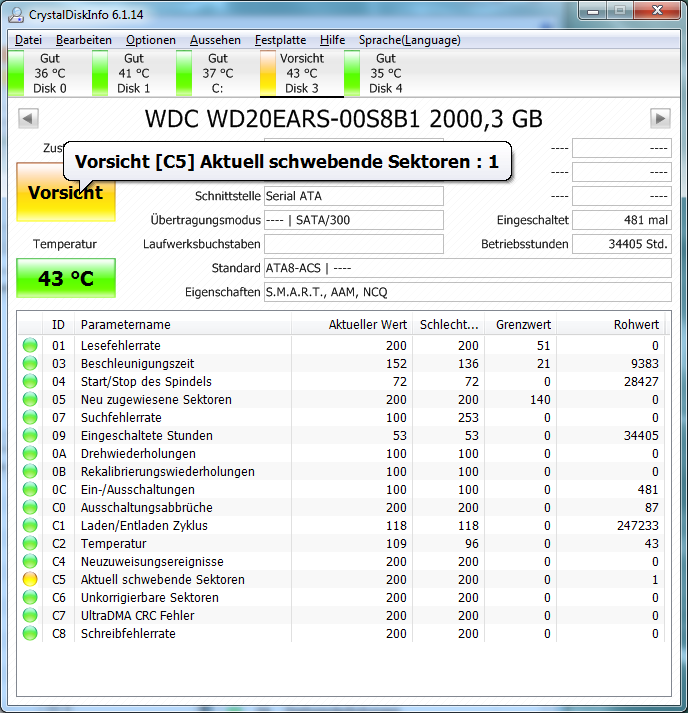The height and width of the screenshot is (713, 689).
Task: Select Disk 4 at 35 °C
Action: (386, 73)
